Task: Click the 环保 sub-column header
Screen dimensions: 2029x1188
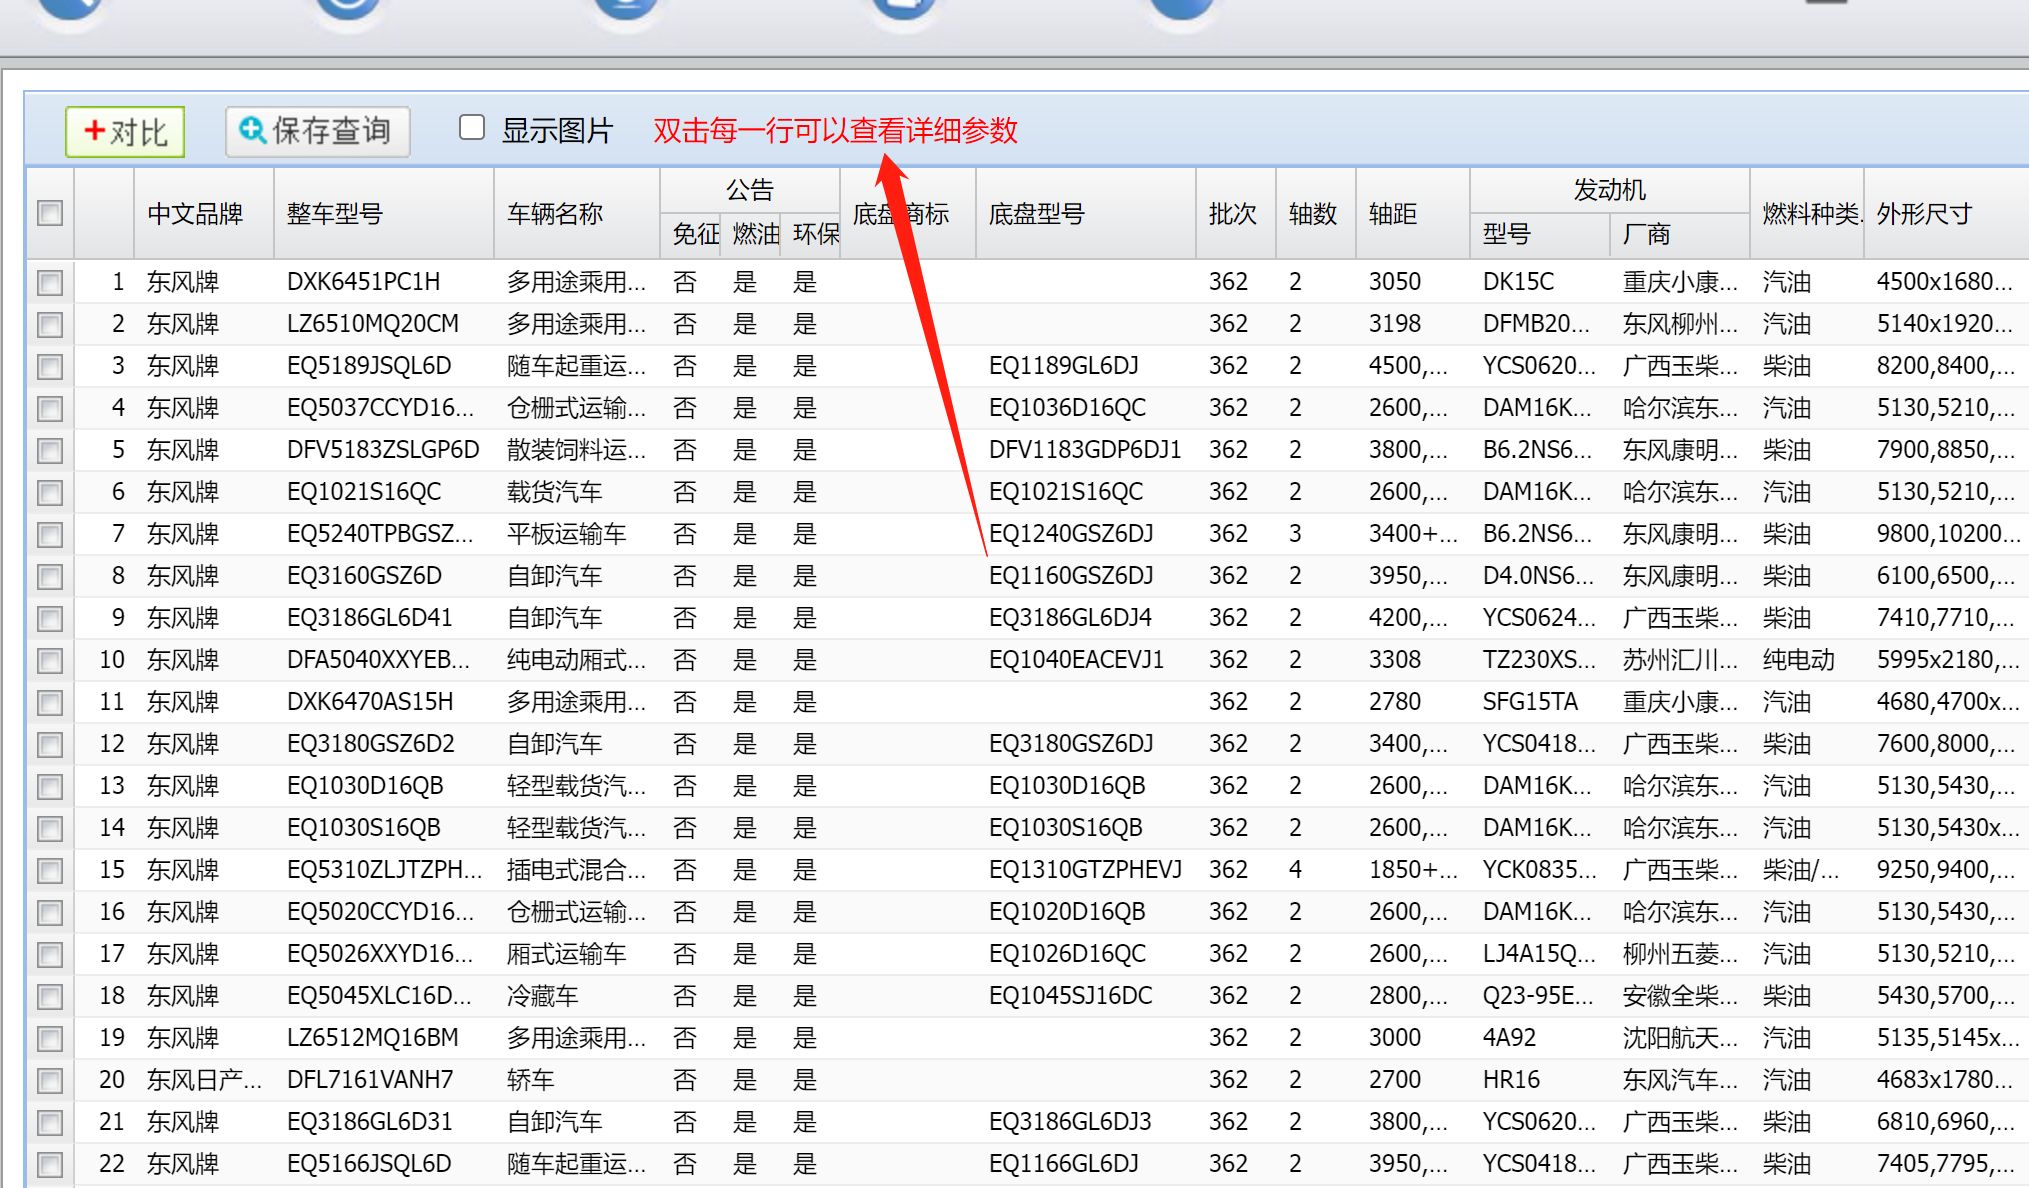Action: (811, 234)
